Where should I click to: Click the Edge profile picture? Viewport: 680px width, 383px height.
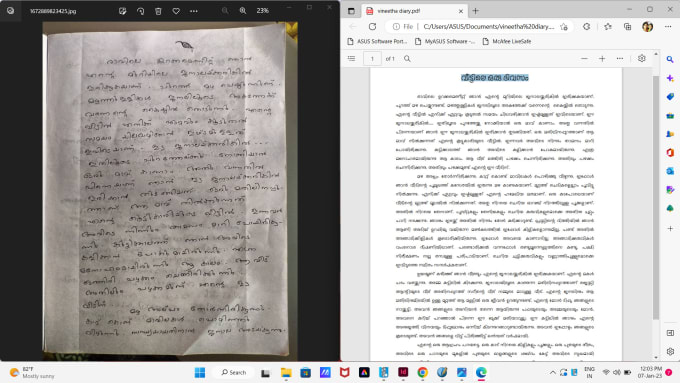(x=647, y=26)
